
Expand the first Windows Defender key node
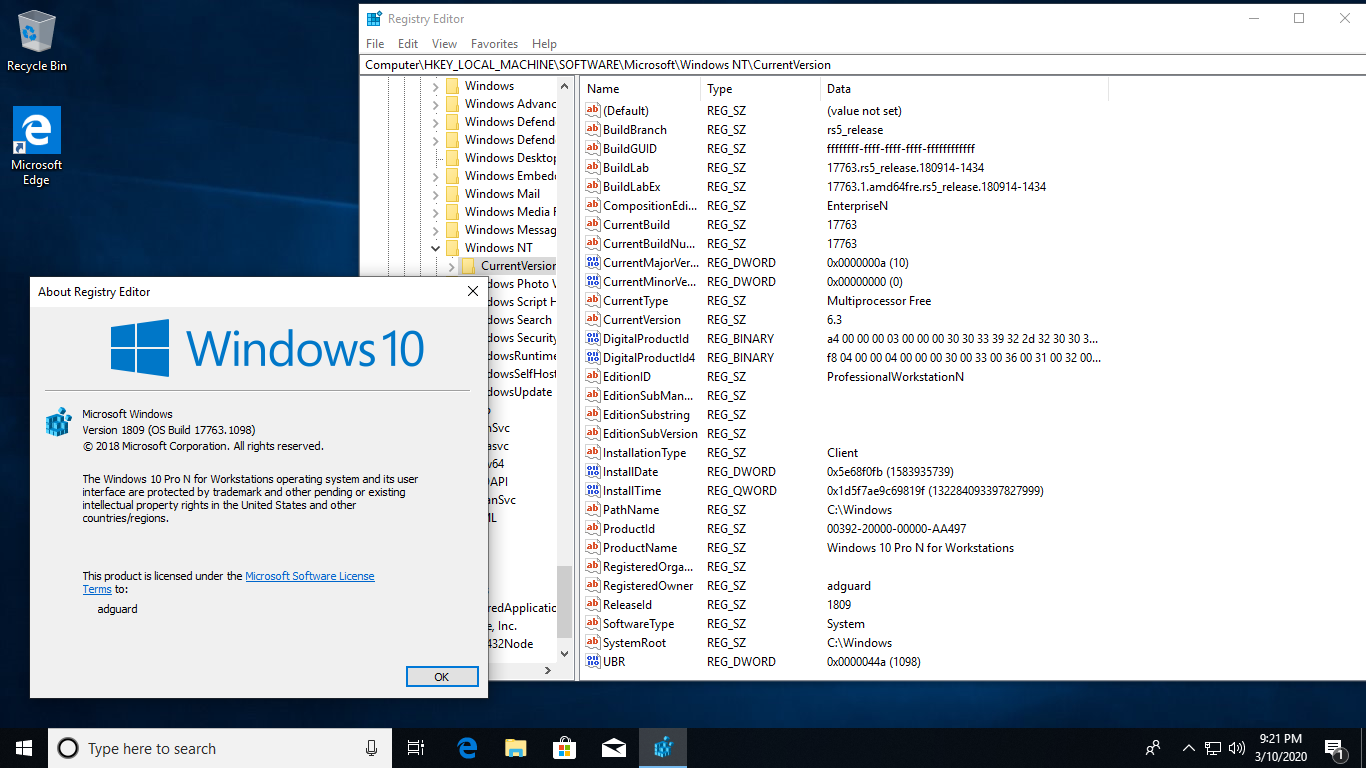point(435,122)
